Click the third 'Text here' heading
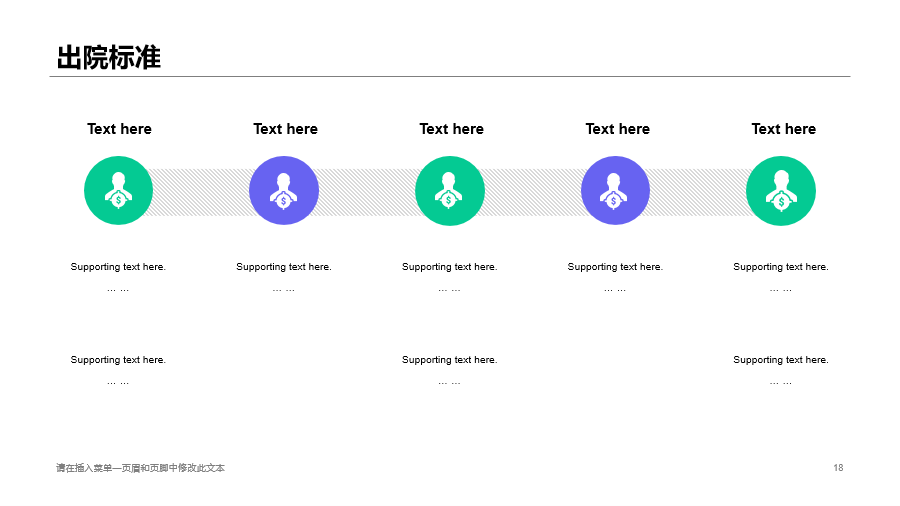 [452, 129]
